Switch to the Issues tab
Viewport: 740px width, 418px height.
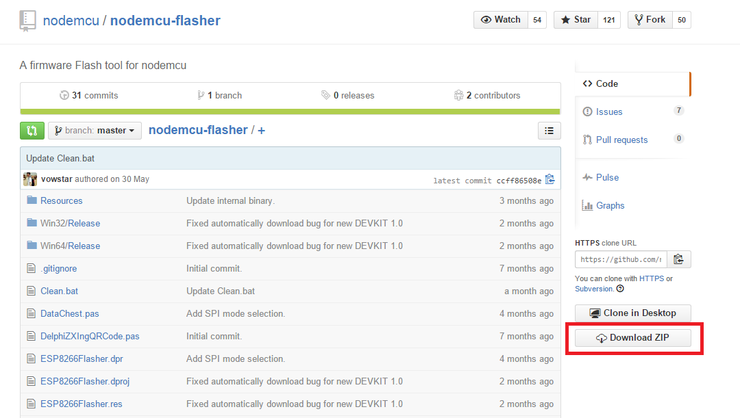[609, 112]
